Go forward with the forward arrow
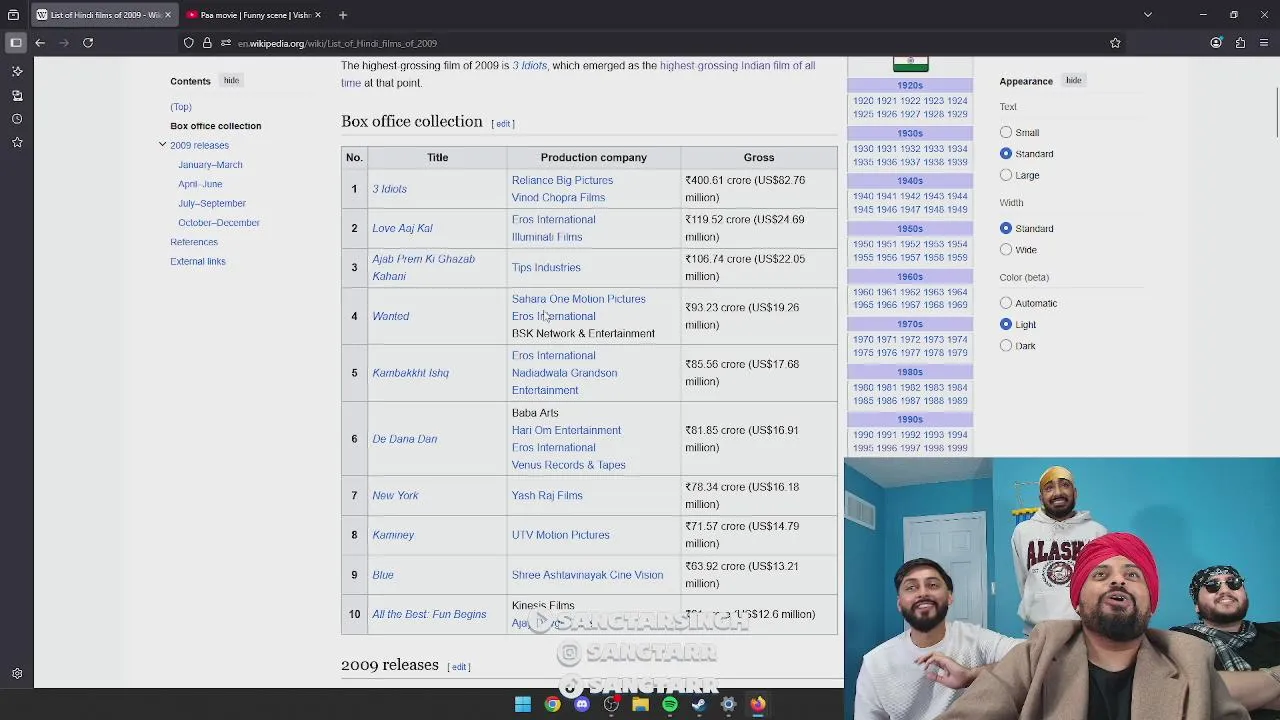Viewport: 1280px width, 720px height. click(64, 43)
